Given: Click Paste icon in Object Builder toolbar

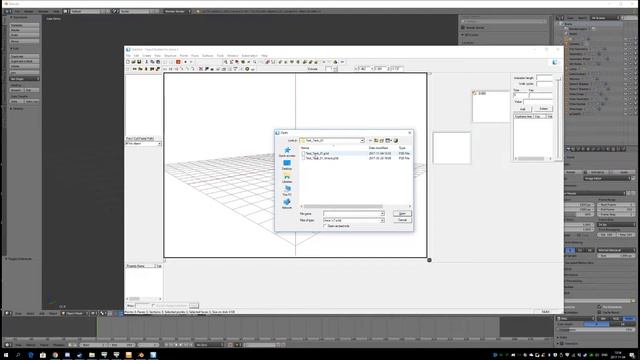Looking at the screenshot, I should pyautogui.click(x=158, y=62).
